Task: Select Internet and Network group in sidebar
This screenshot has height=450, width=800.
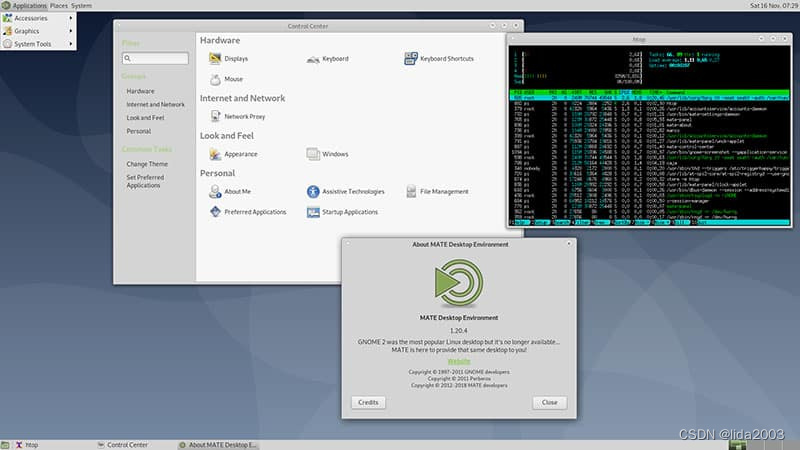Action: (156, 105)
